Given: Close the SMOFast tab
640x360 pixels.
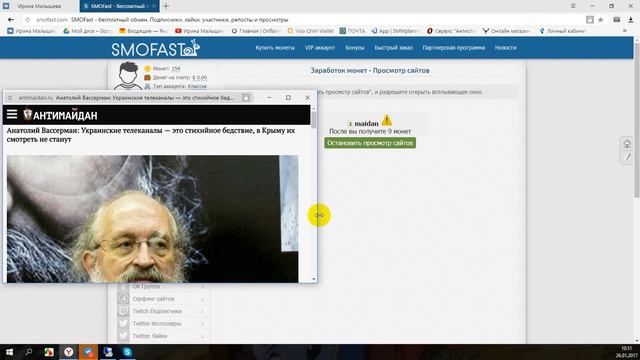Looking at the screenshot, I should click(x=154, y=6).
